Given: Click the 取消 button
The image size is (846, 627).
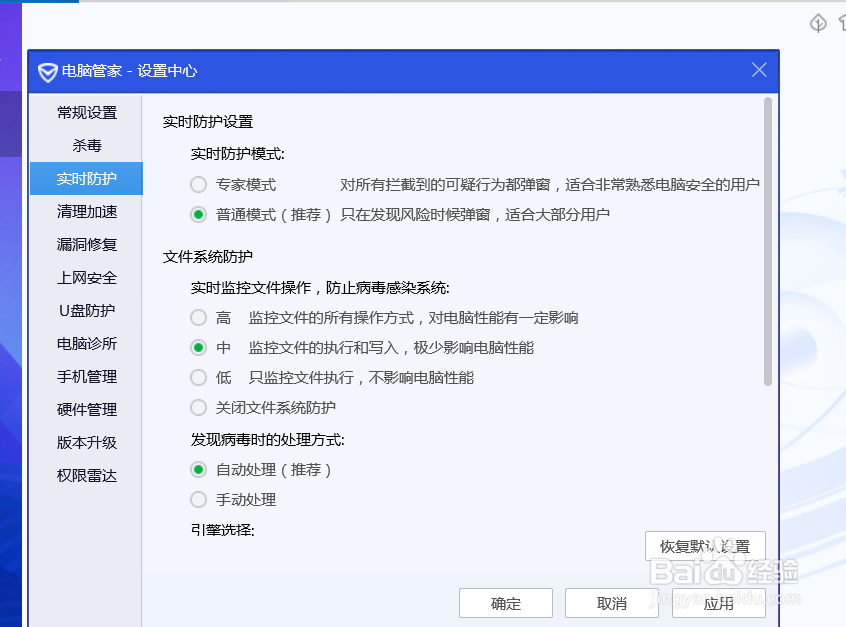Looking at the screenshot, I should point(612,603).
